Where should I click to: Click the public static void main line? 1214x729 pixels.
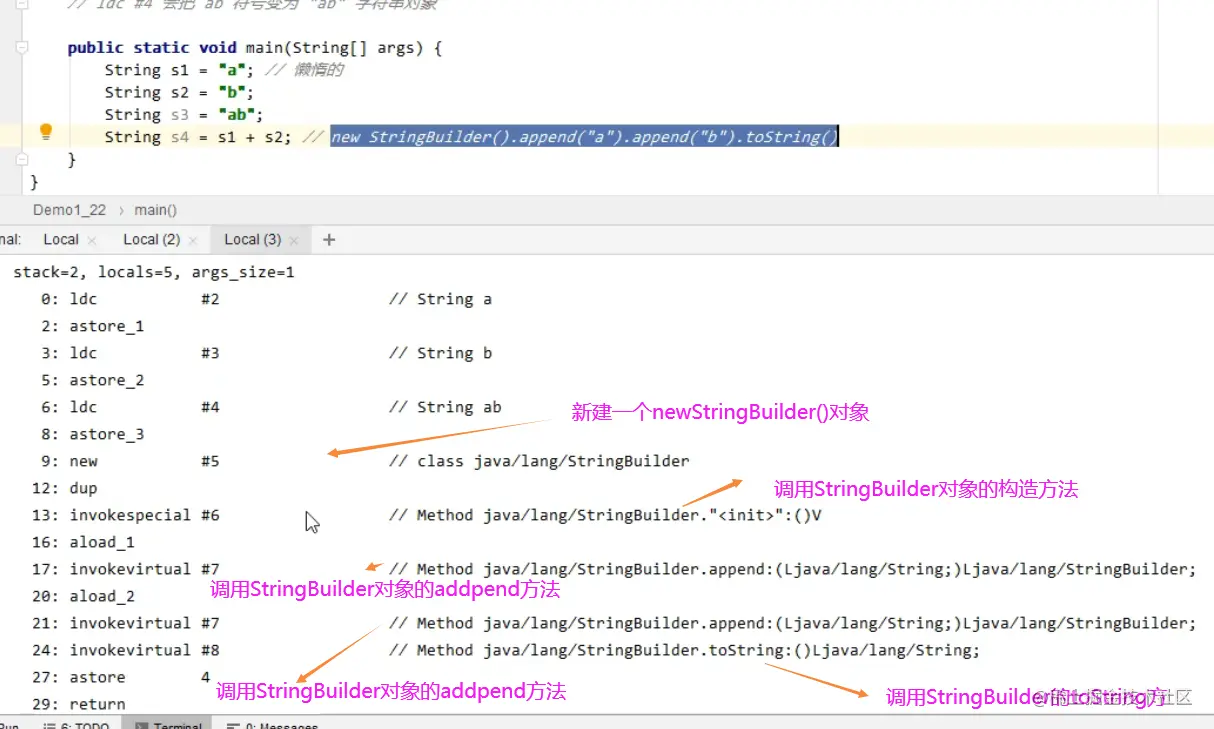(x=255, y=48)
